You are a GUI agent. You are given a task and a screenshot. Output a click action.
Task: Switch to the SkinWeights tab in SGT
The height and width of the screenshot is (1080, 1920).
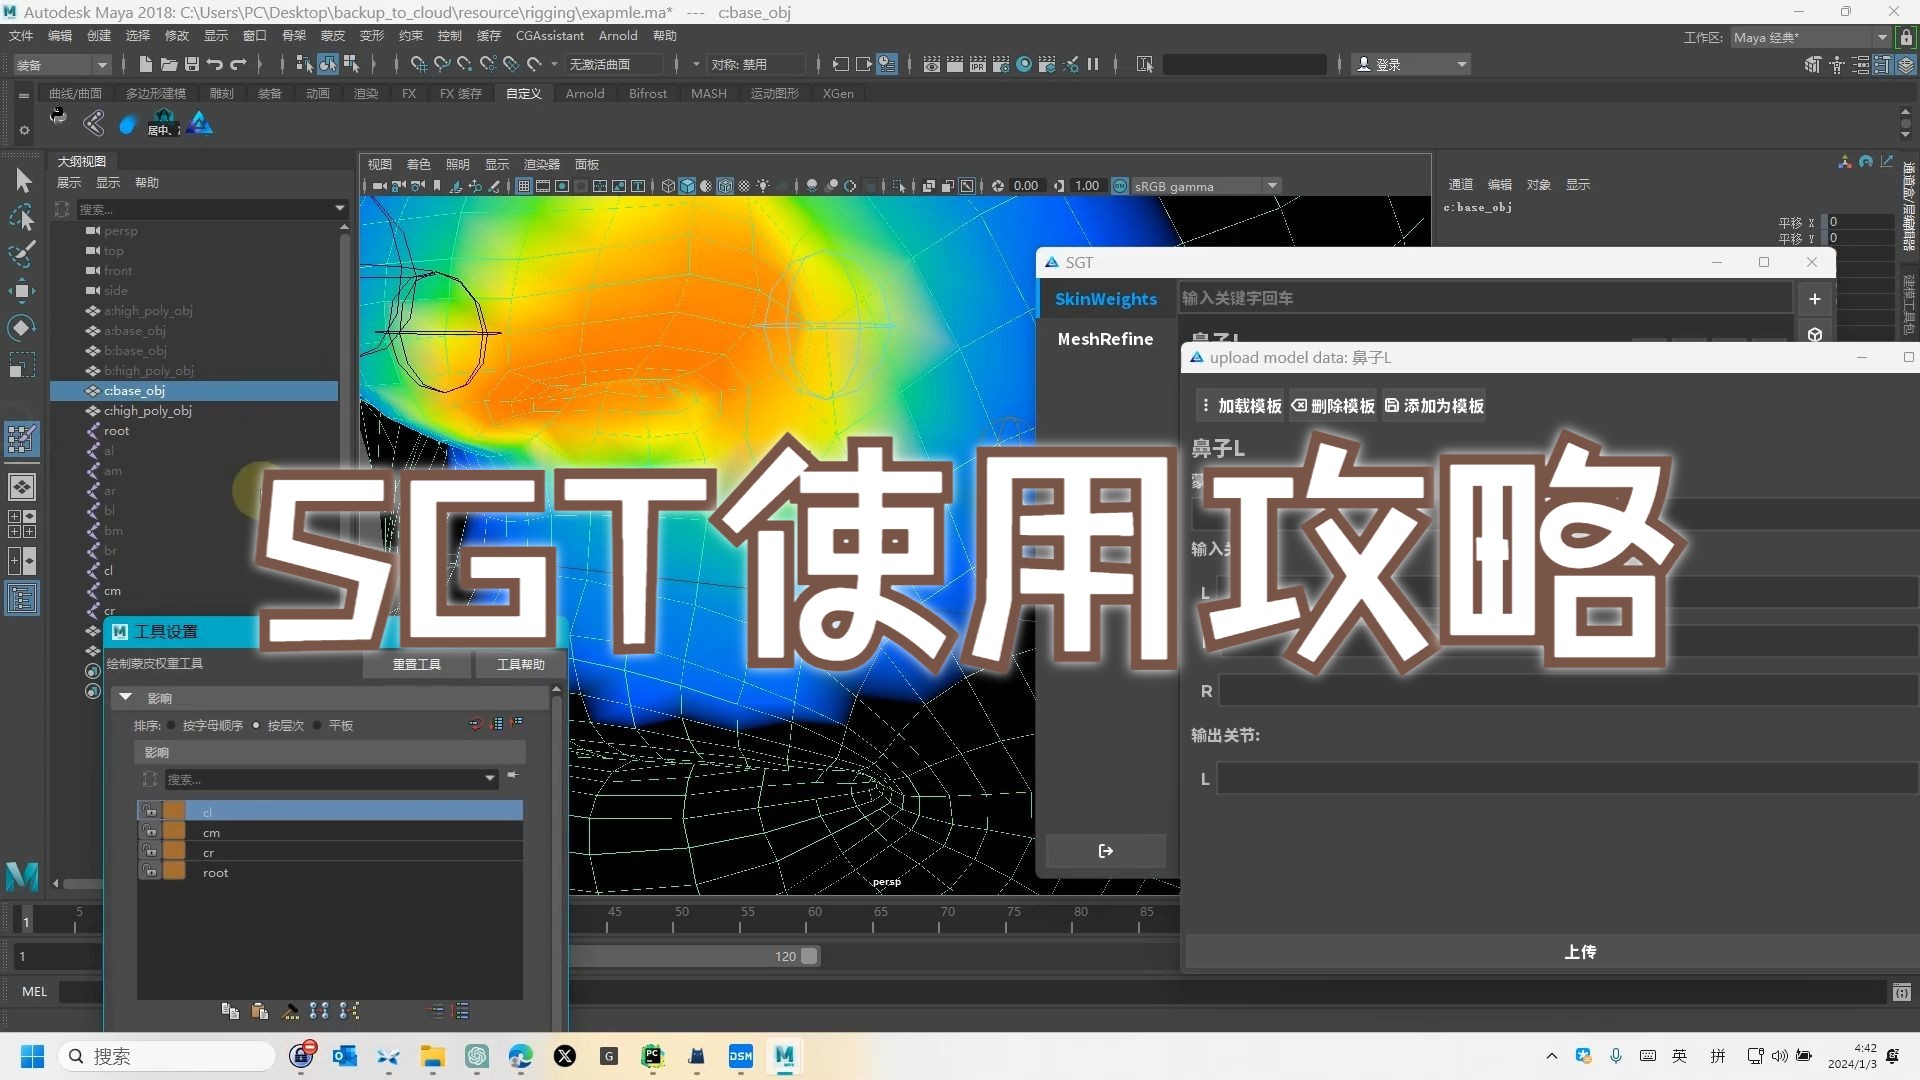(x=1106, y=299)
